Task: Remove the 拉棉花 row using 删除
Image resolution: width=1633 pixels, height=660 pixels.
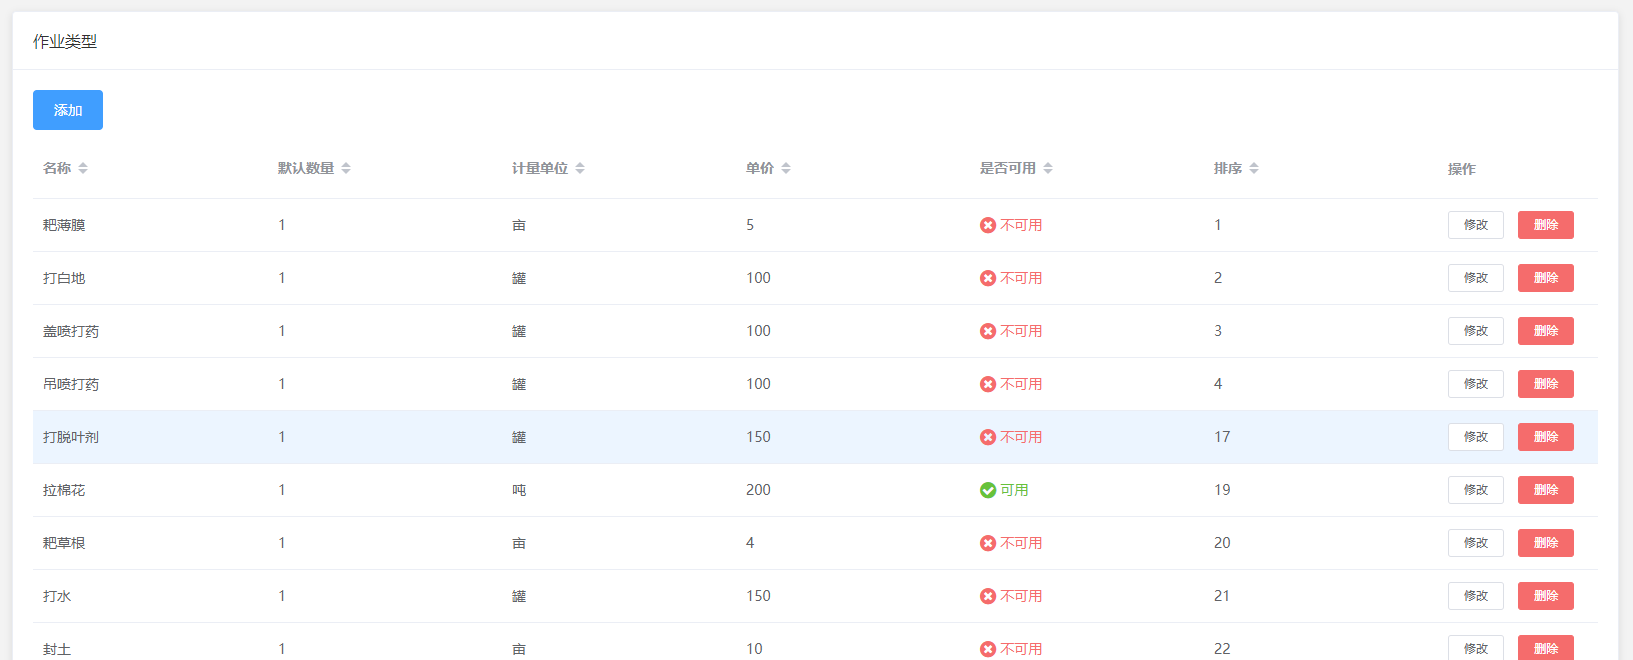Action: tap(1545, 490)
